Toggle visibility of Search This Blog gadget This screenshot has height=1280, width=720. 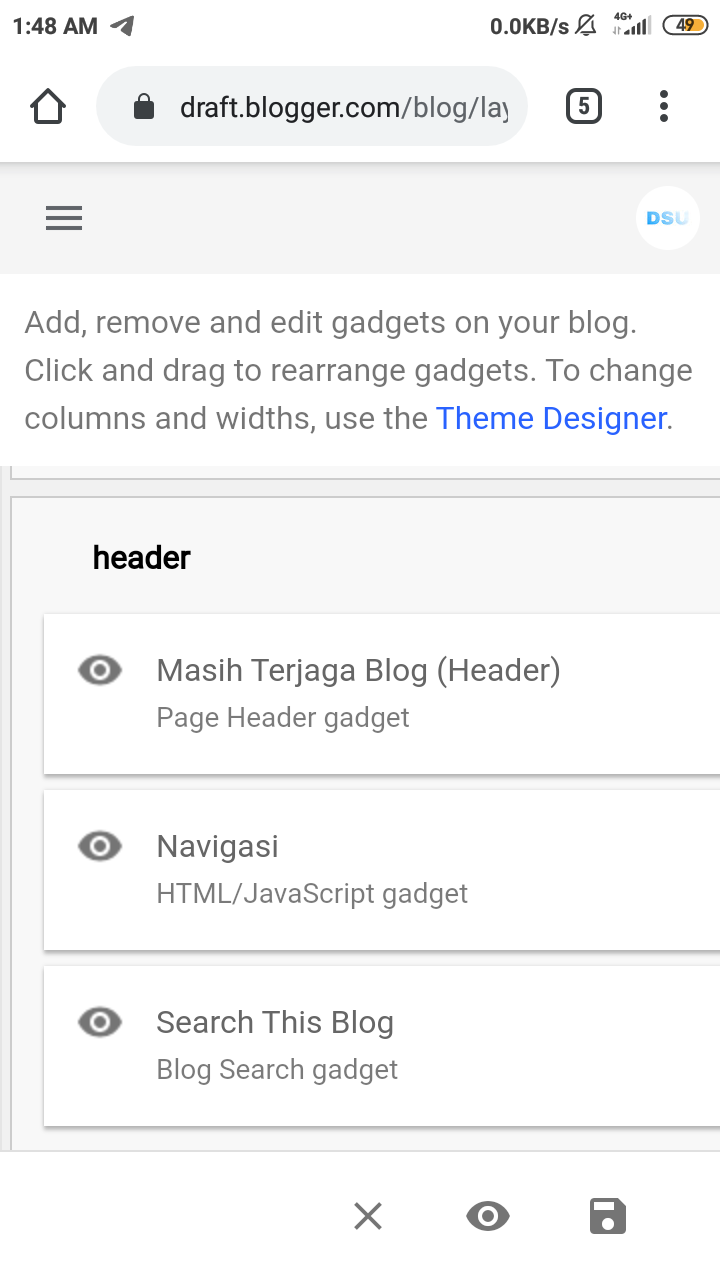[x=100, y=1022]
